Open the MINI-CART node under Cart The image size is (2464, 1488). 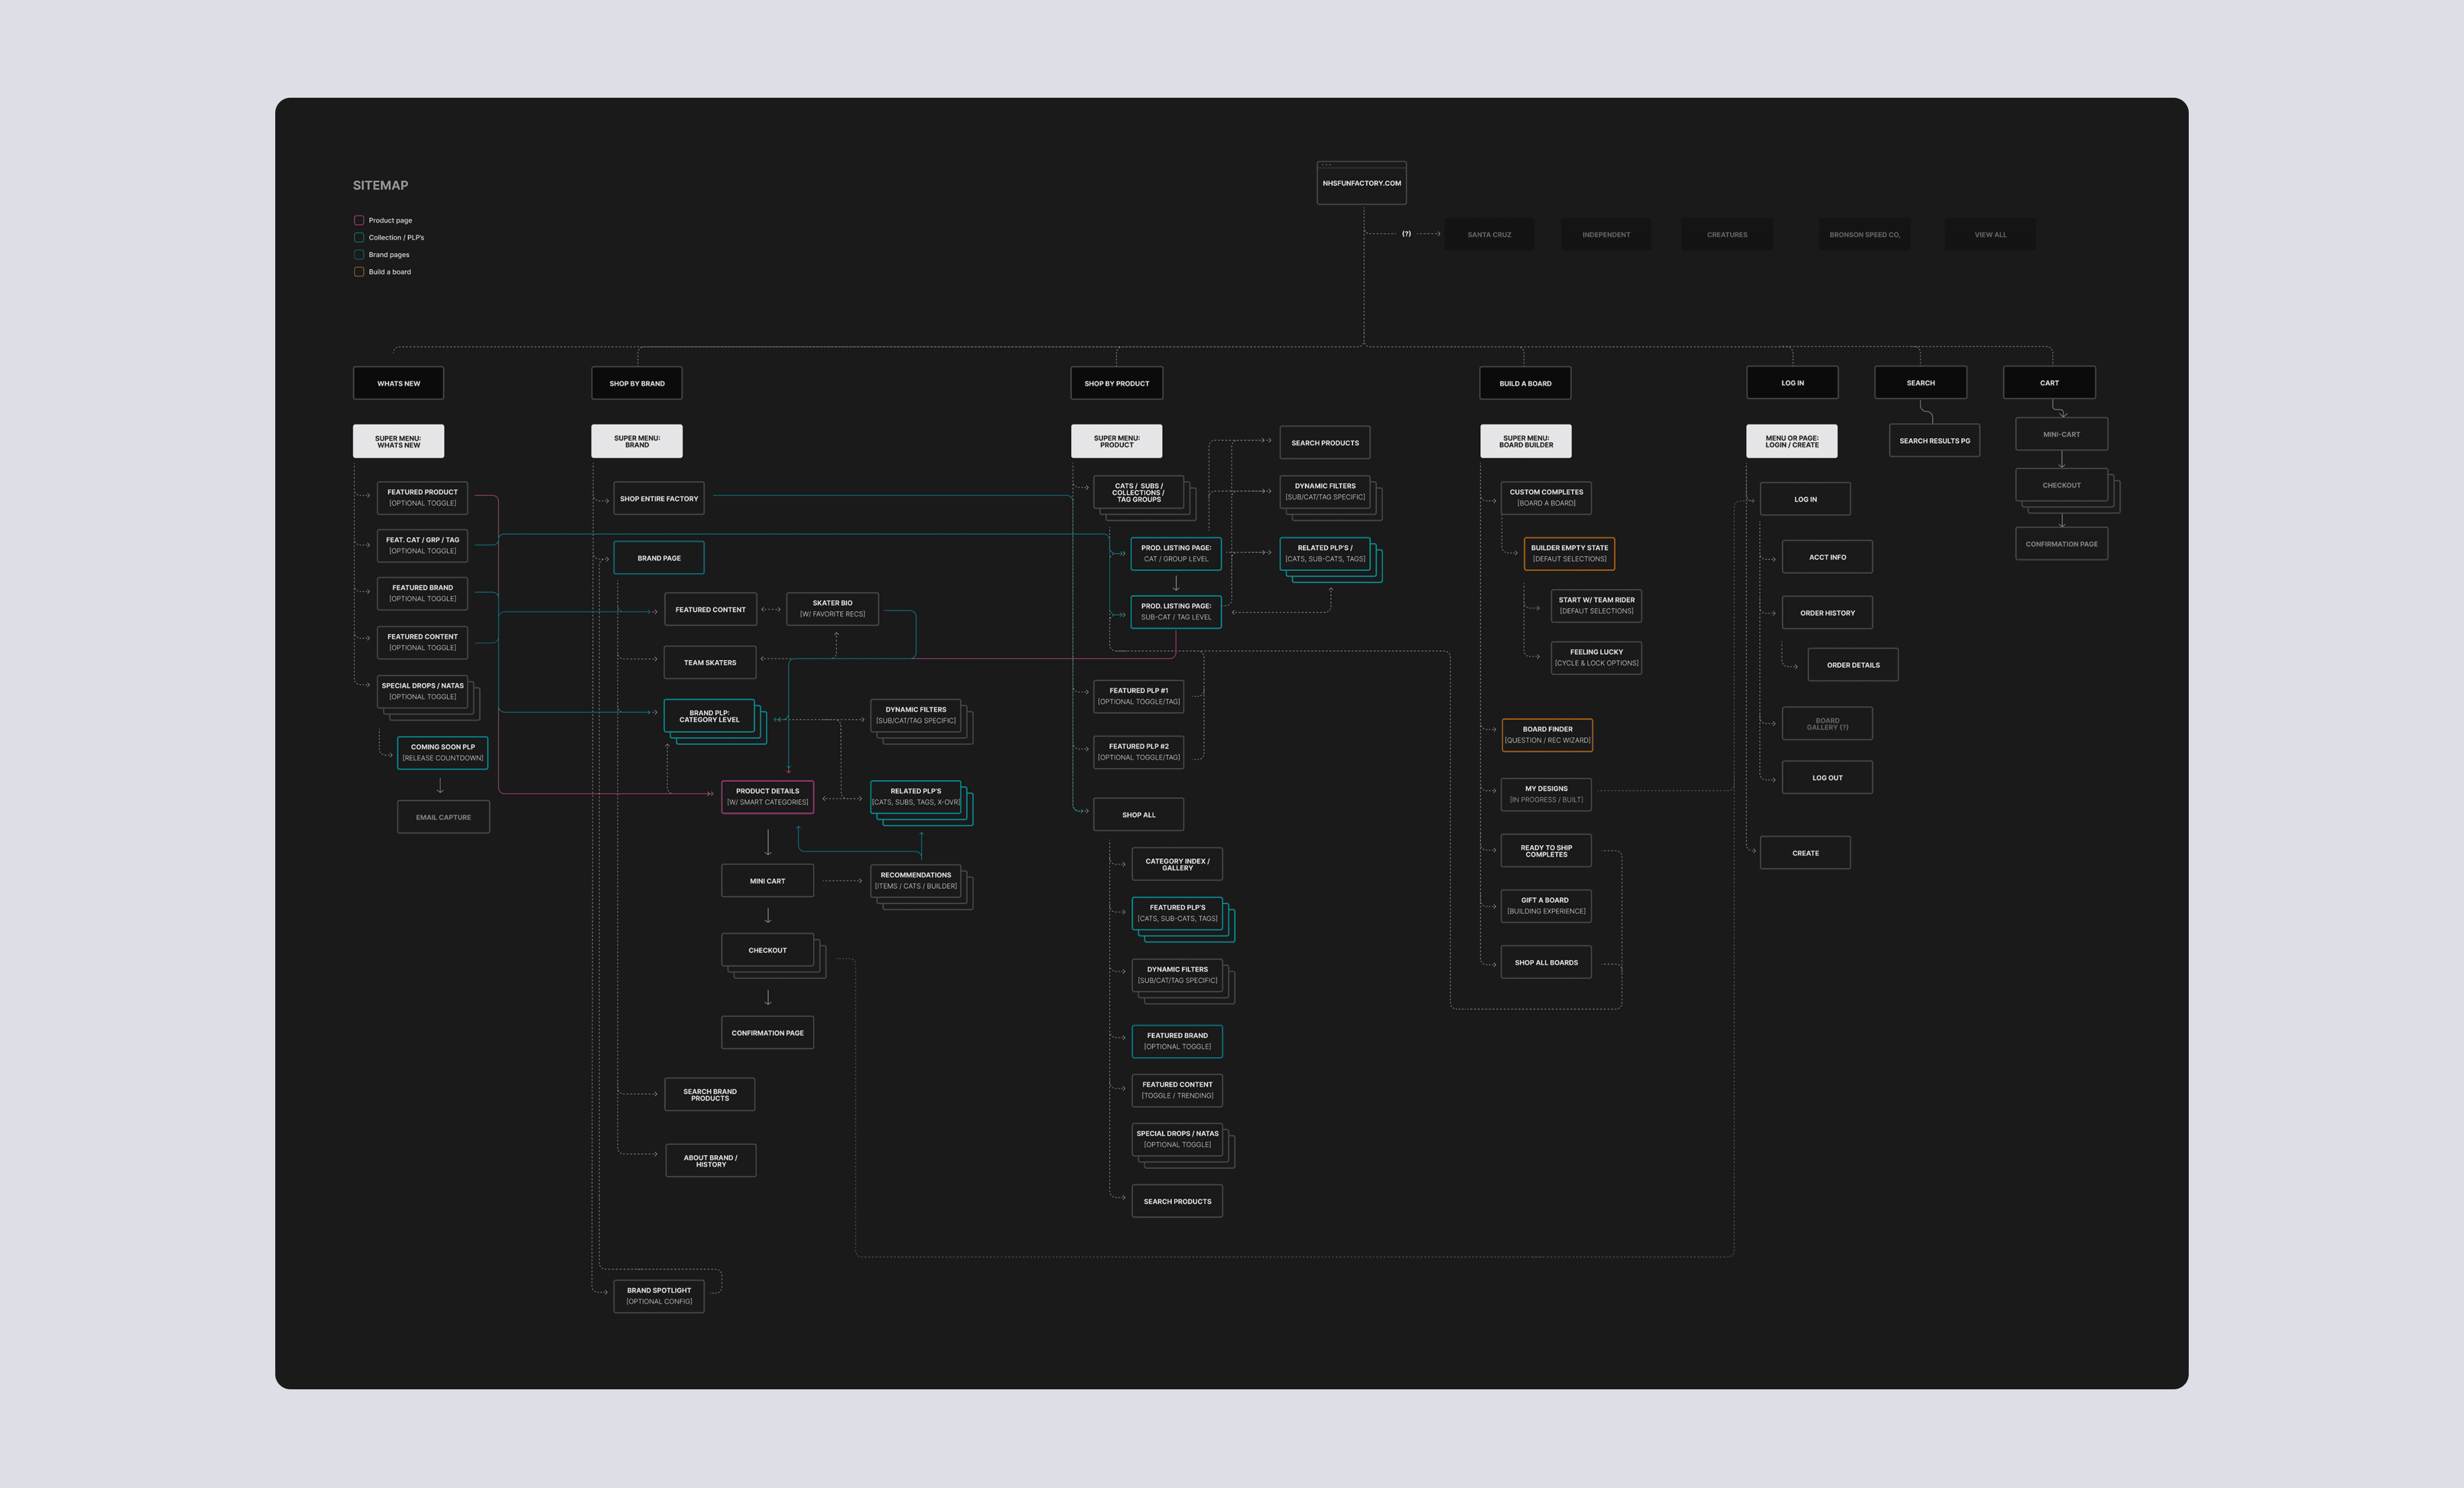coord(2062,434)
